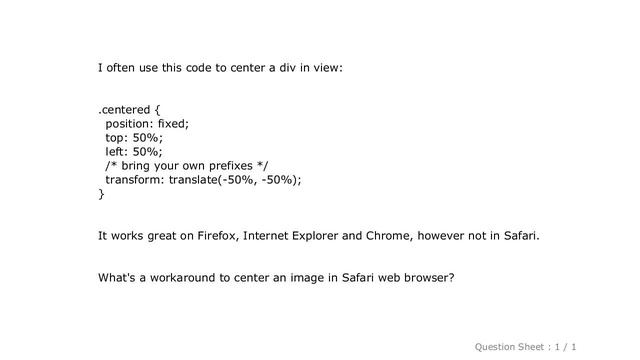This screenshot has height=360, width=640.
Task: Click the 'bring your own prefixes' comment
Action: pyautogui.click(x=187, y=166)
